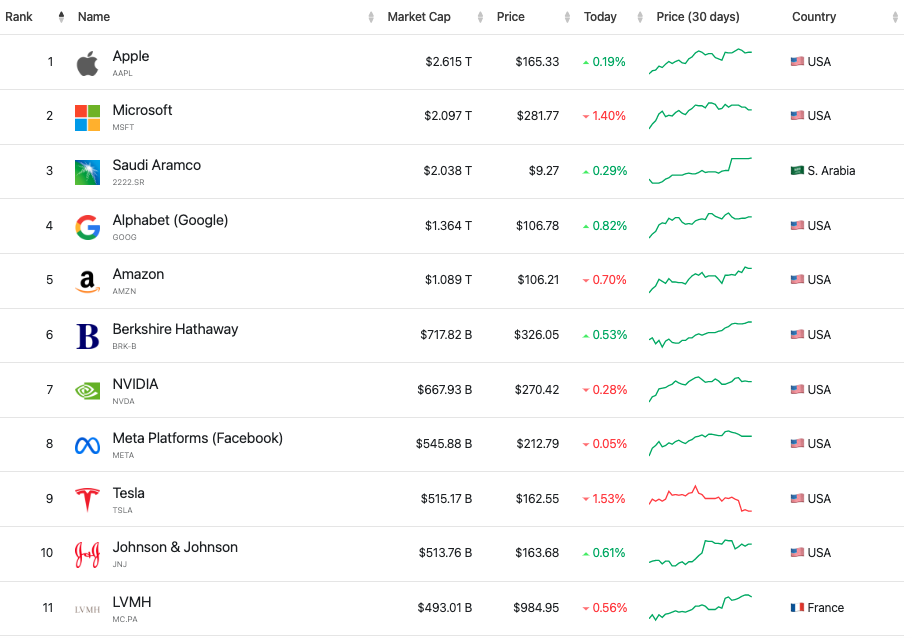Click the Google logo icon

(87, 227)
